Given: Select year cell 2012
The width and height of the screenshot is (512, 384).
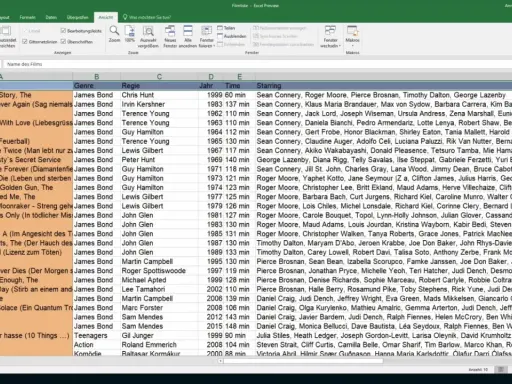Looking at the screenshot, I should pyautogui.click(x=211, y=317).
